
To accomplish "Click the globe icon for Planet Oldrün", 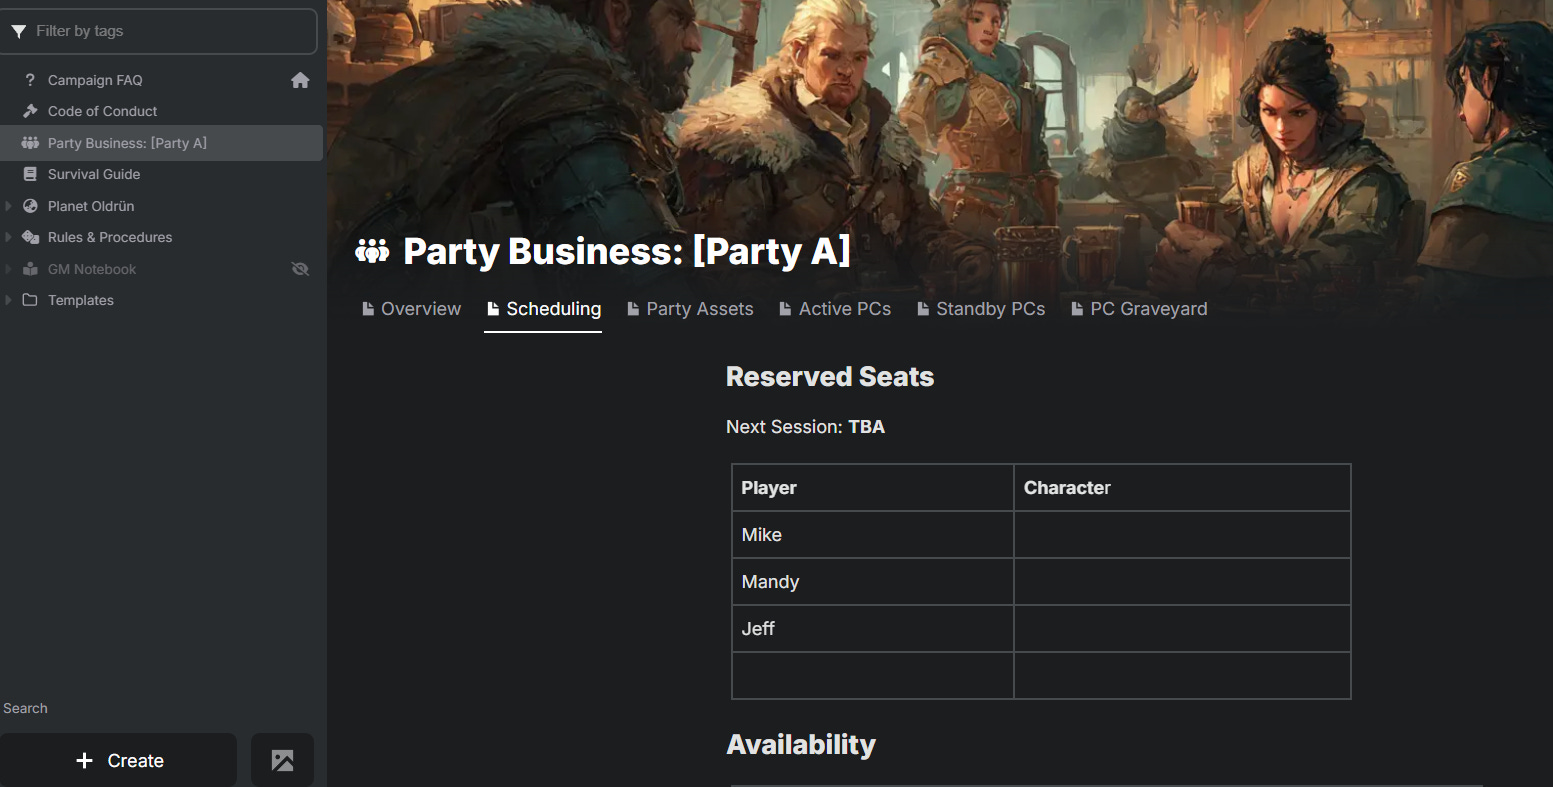I will point(30,206).
